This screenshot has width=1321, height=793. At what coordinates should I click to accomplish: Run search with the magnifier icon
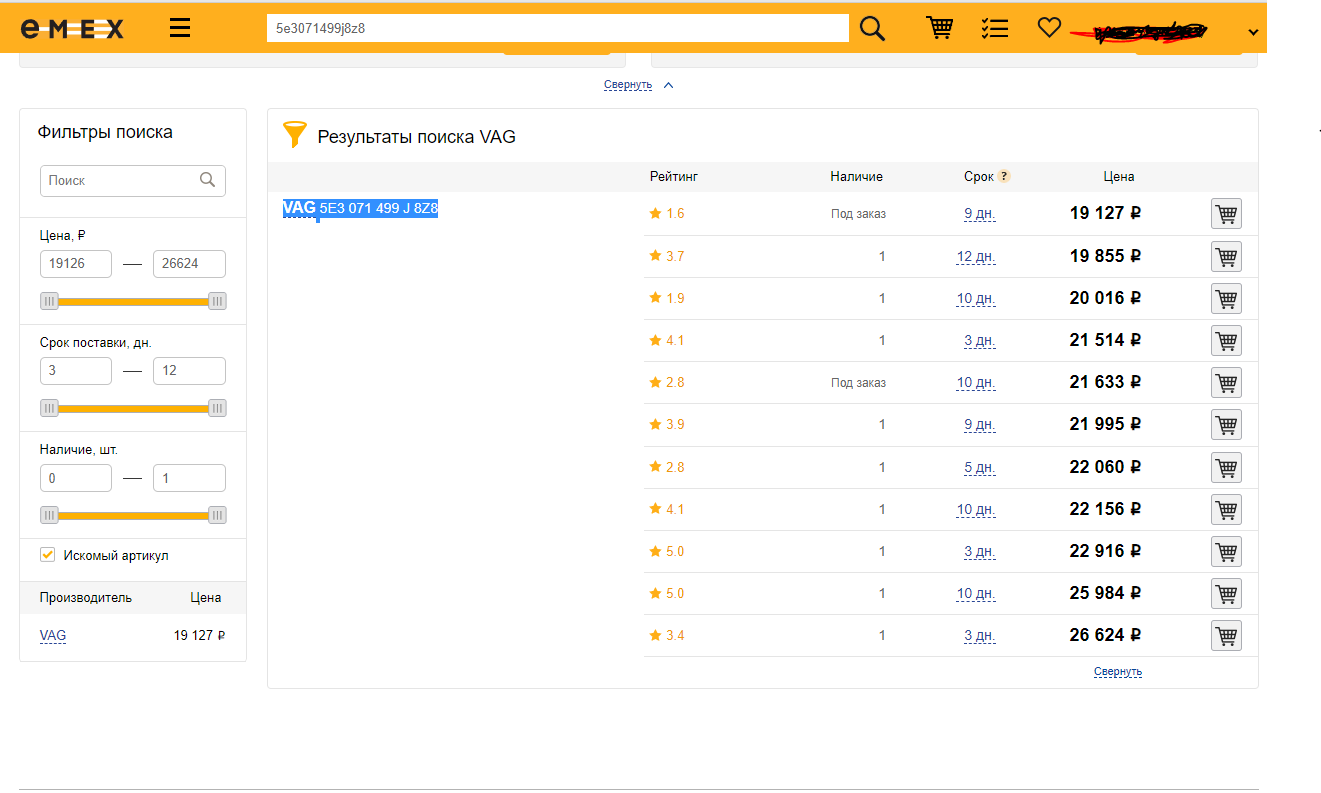(x=873, y=28)
